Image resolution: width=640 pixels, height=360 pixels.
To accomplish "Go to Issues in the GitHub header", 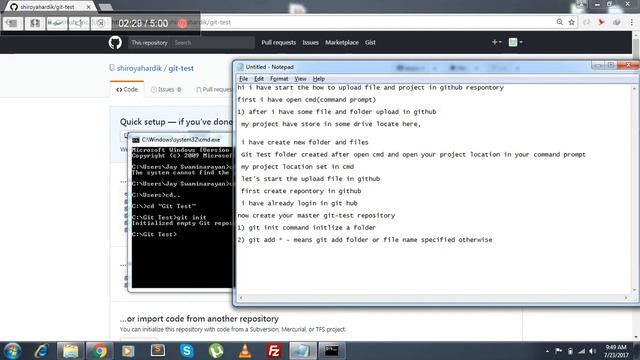I will (x=310, y=42).
